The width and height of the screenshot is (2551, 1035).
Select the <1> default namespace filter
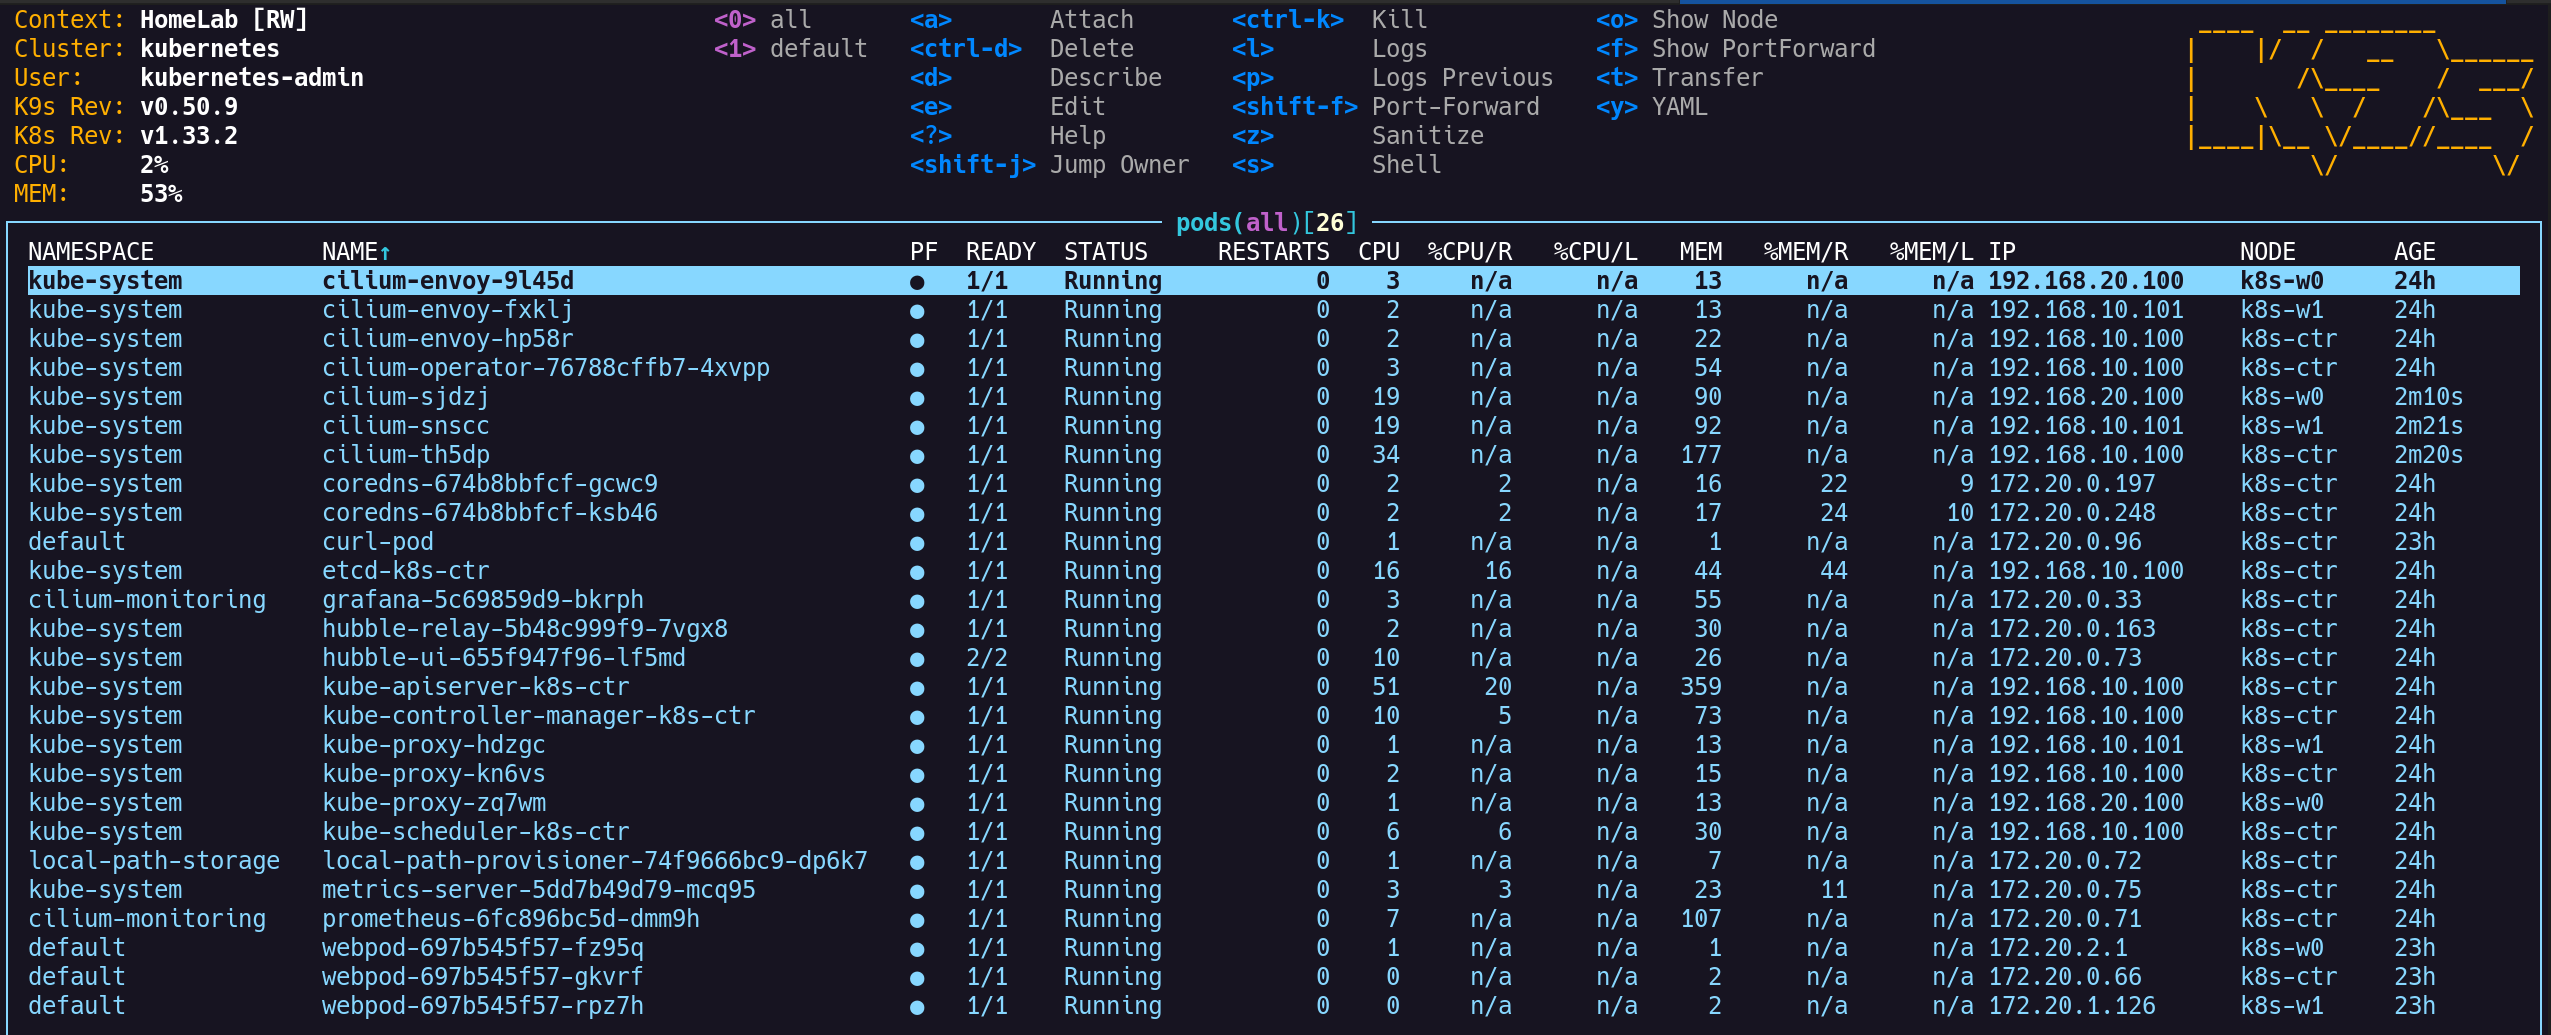pos(790,49)
